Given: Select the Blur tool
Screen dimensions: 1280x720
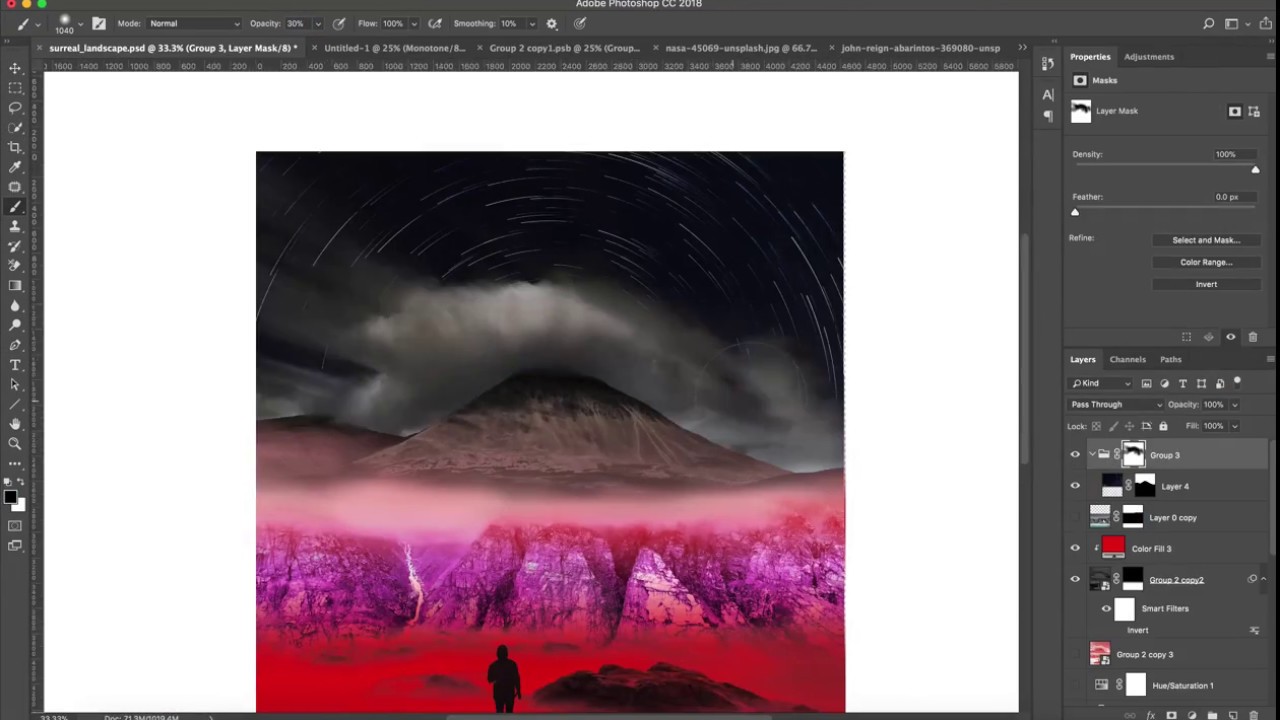Looking at the screenshot, I should click(15, 305).
